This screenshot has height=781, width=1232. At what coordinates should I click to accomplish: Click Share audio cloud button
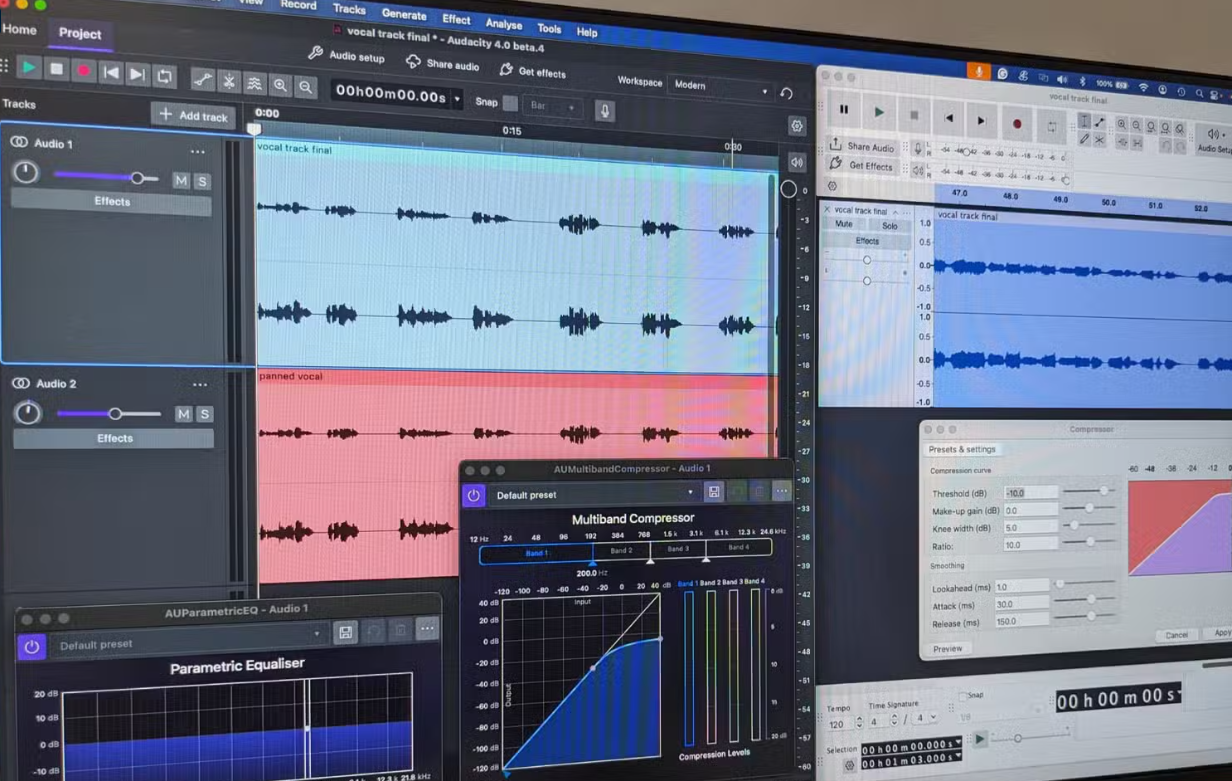(442, 63)
